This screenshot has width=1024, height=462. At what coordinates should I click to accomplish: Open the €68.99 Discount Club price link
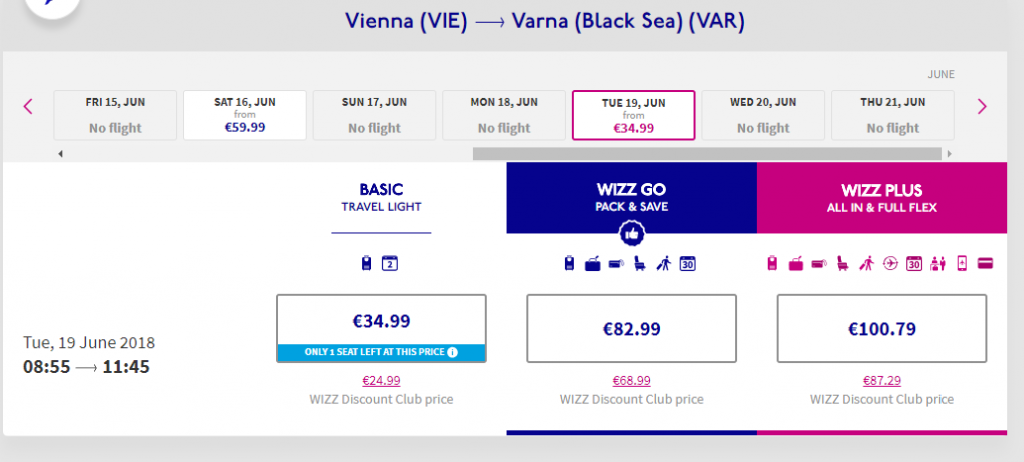click(x=632, y=380)
